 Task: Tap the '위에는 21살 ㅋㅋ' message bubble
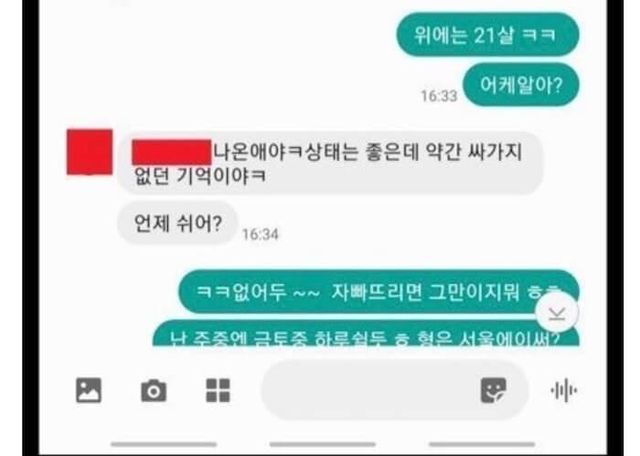click(x=488, y=35)
